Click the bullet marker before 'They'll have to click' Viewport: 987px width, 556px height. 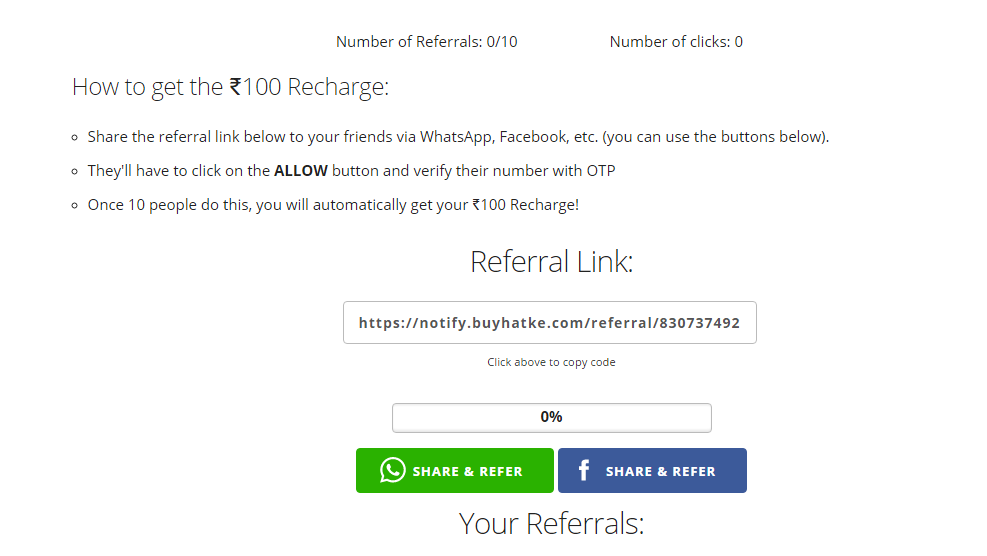tap(74, 172)
